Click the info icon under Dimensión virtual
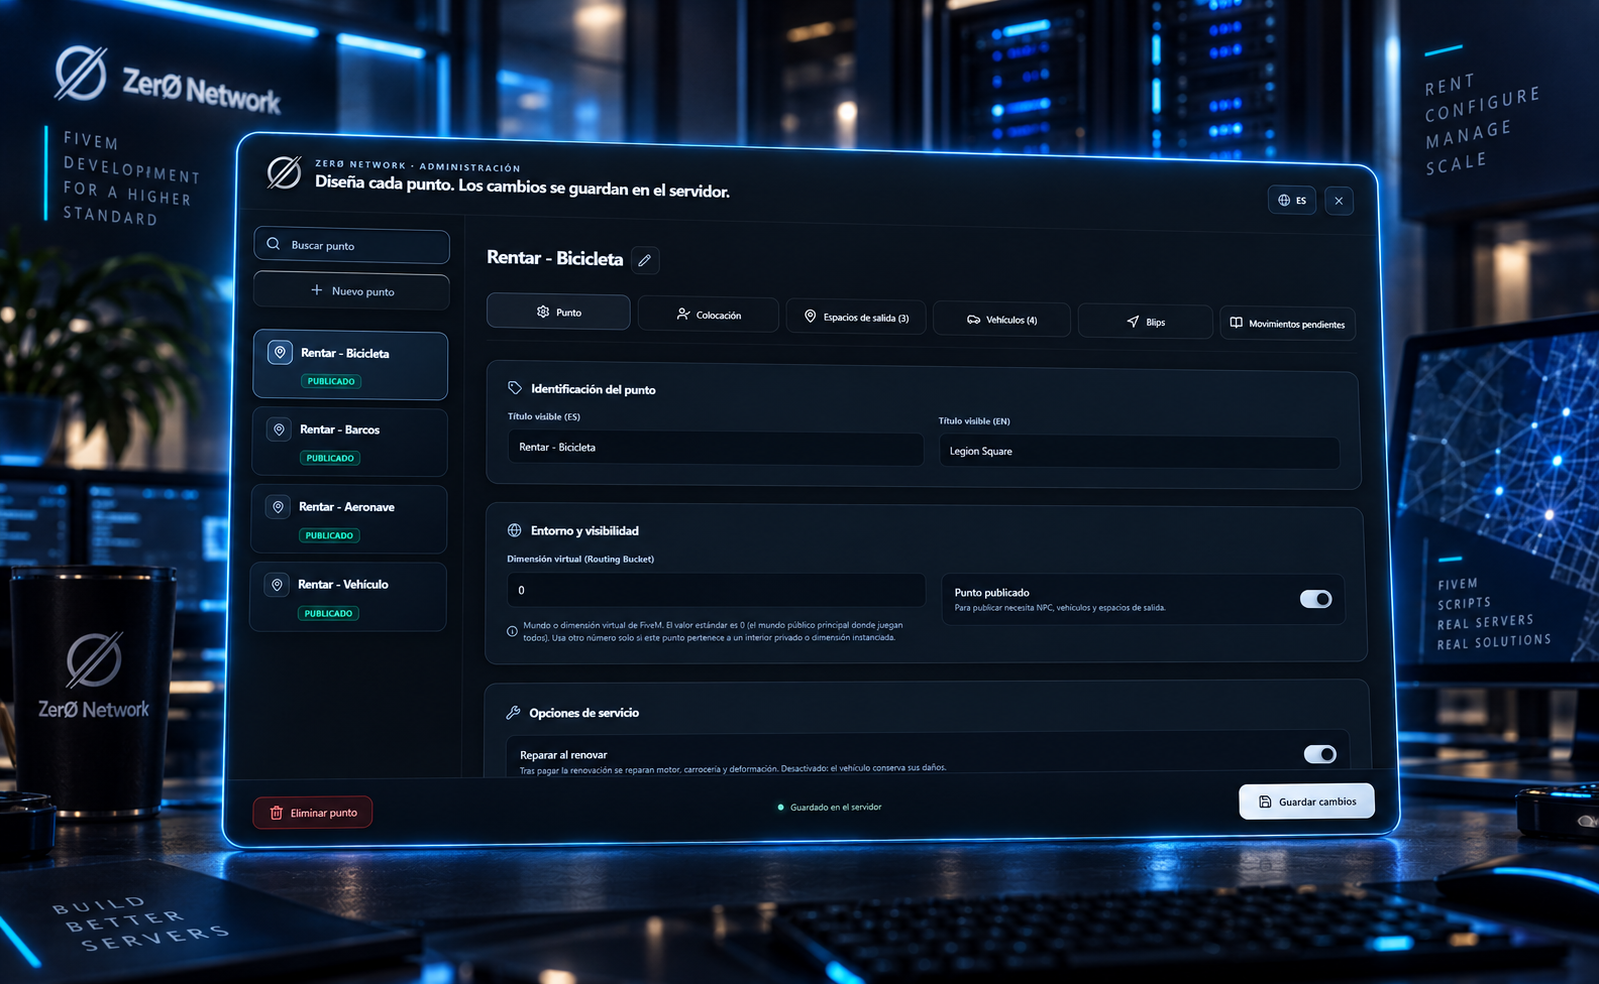The width and height of the screenshot is (1599, 984). pyautogui.click(x=512, y=631)
